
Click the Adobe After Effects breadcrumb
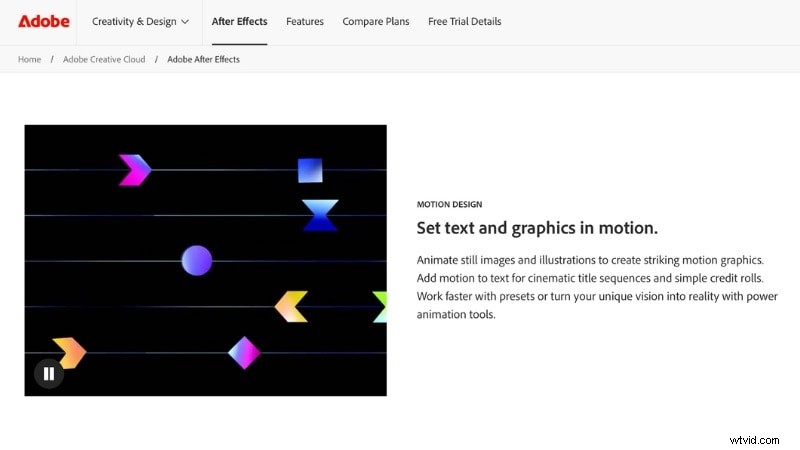204,59
